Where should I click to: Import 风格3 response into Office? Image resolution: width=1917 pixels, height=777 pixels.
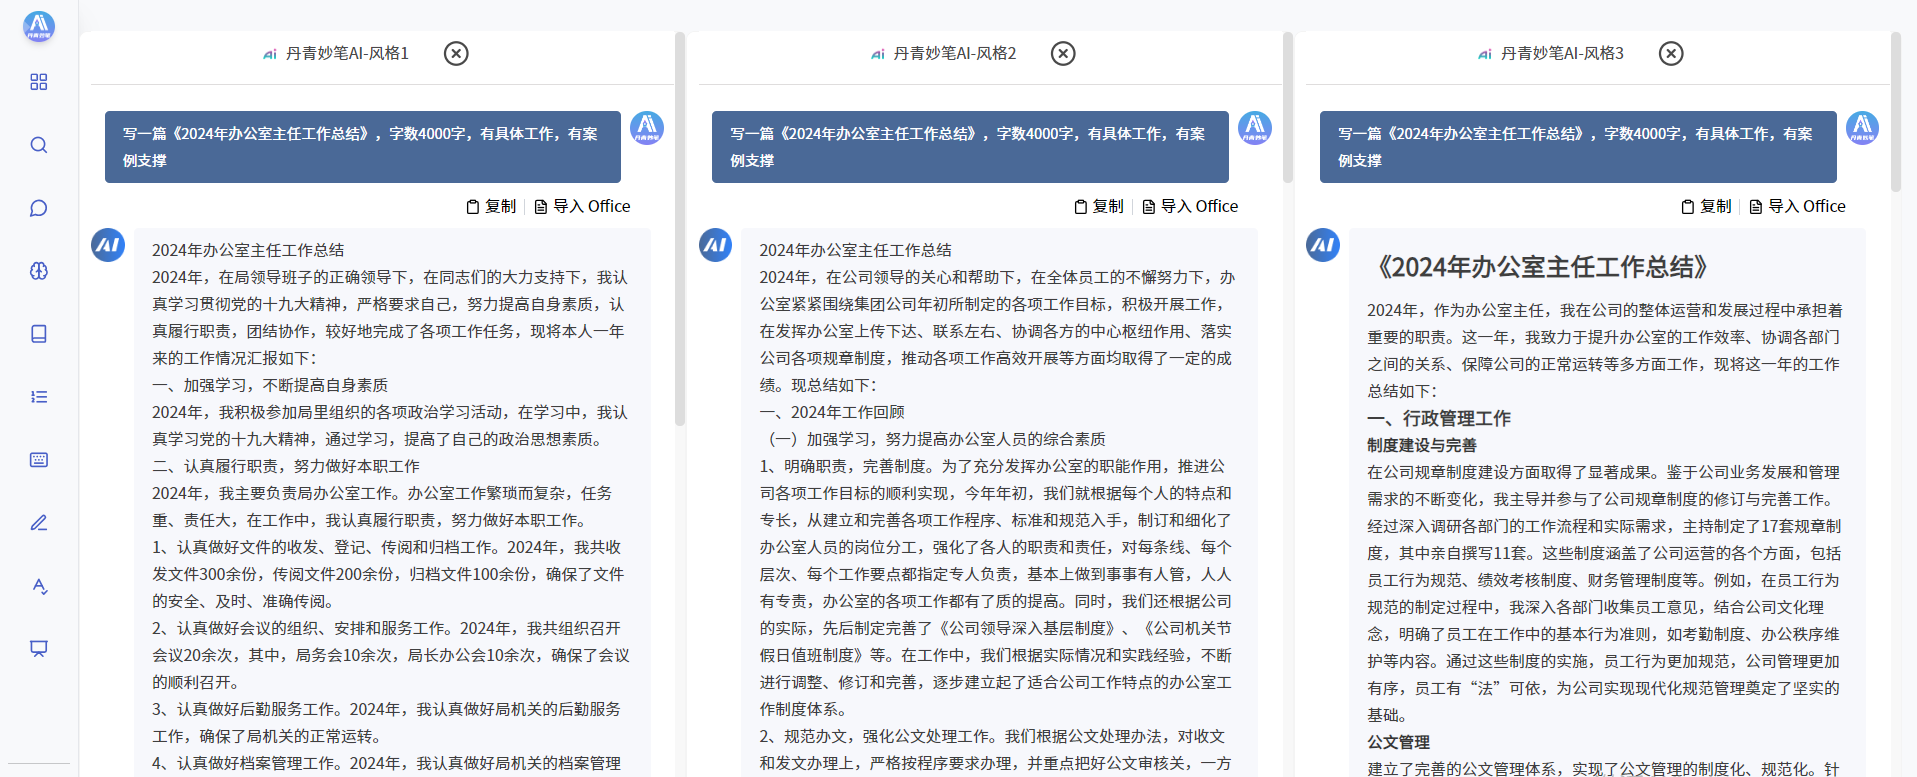pos(1797,206)
